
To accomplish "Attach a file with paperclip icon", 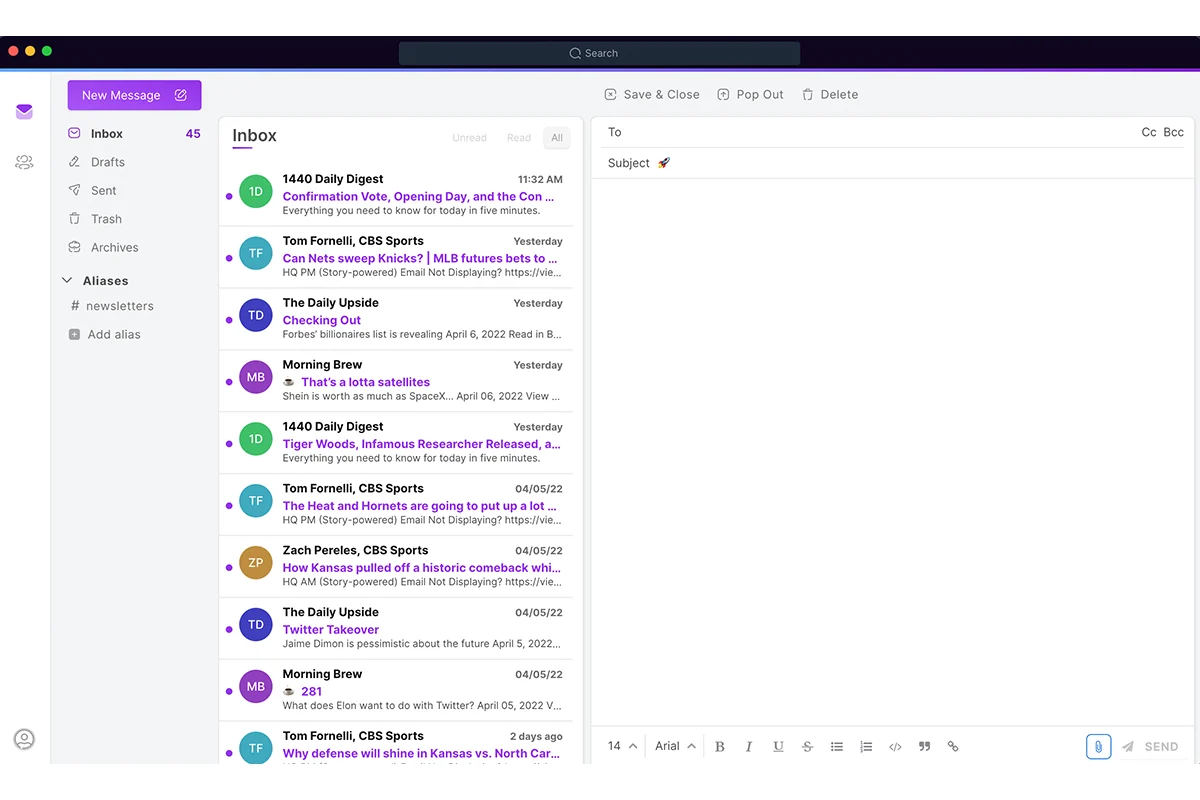I will click(x=1098, y=746).
